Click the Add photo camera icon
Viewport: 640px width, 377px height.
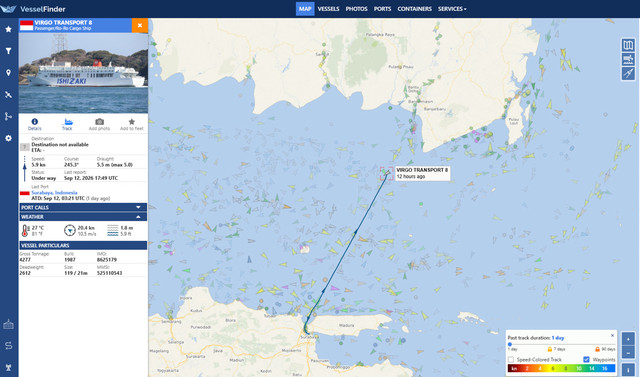tap(99, 122)
